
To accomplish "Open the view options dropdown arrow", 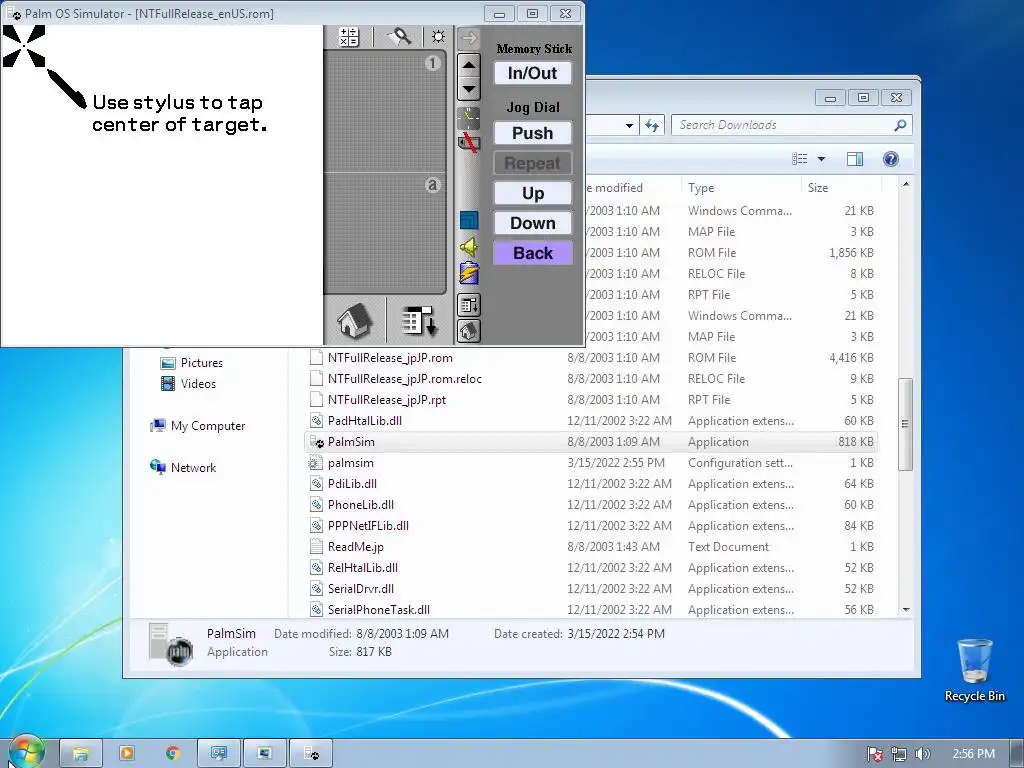I will tap(822, 159).
